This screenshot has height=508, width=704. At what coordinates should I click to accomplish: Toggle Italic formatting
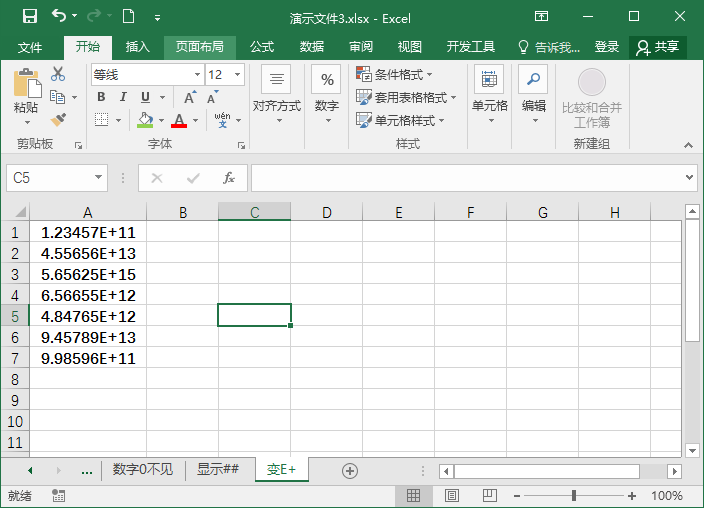pyautogui.click(x=123, y=97)
